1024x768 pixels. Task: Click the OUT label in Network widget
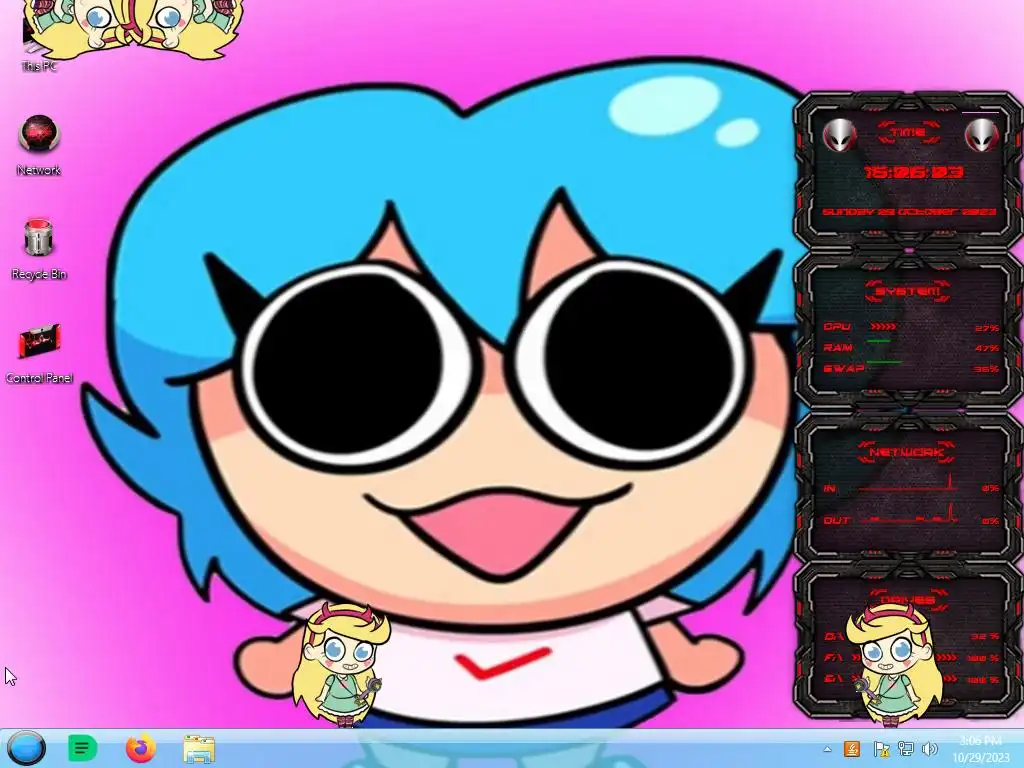tap(837, 520)
